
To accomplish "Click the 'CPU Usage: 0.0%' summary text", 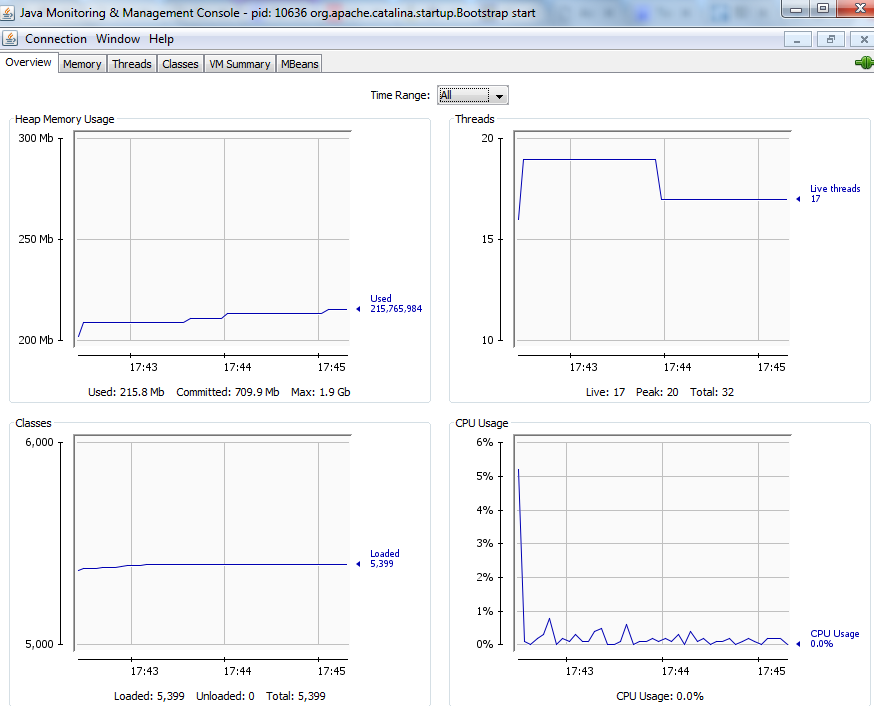I will pos(660,696).
